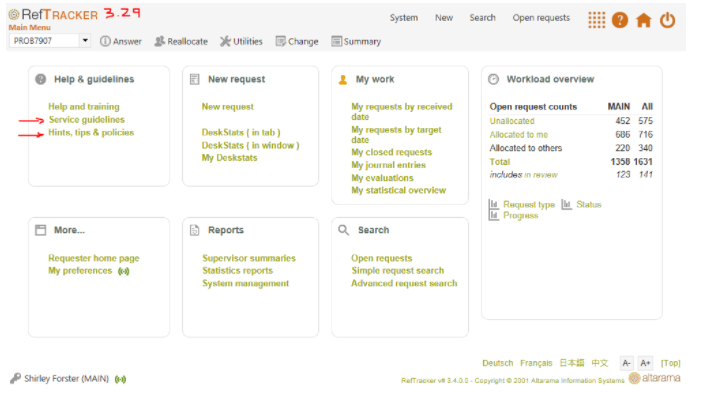Expand the PROB7907 request dropdown arrow
This screenshot has height=397, width=704.
[x=85, y=41]
